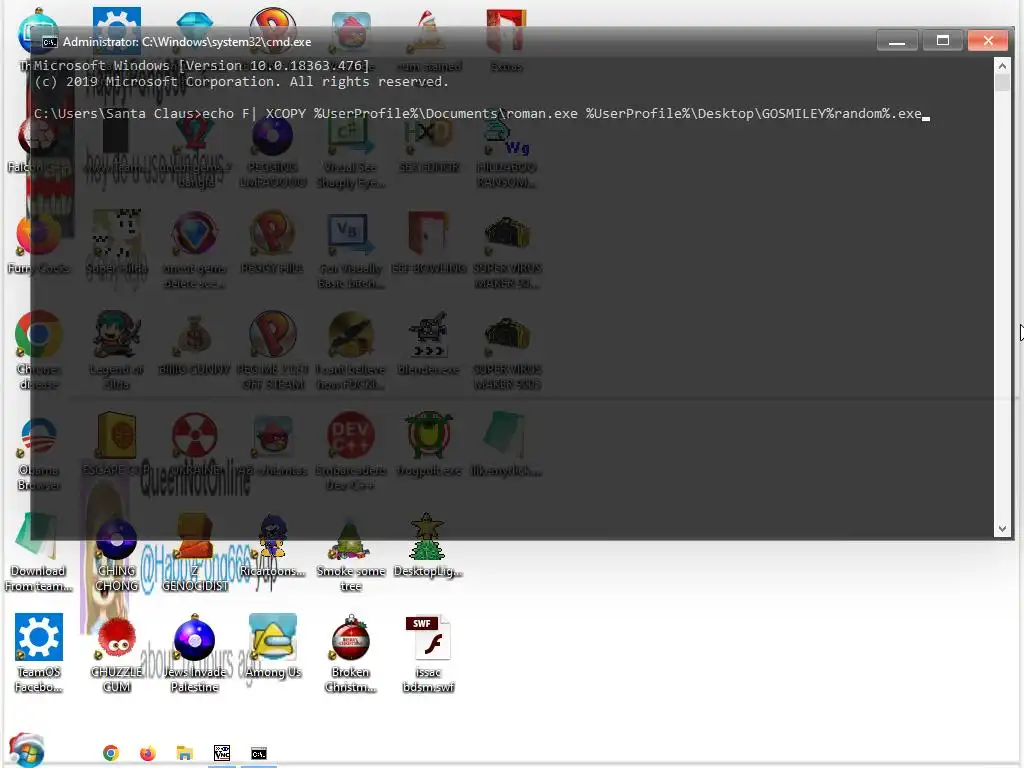Click the cmd scrollbar up arrow
1024x768 pixels.
[x=1002, y=66]
